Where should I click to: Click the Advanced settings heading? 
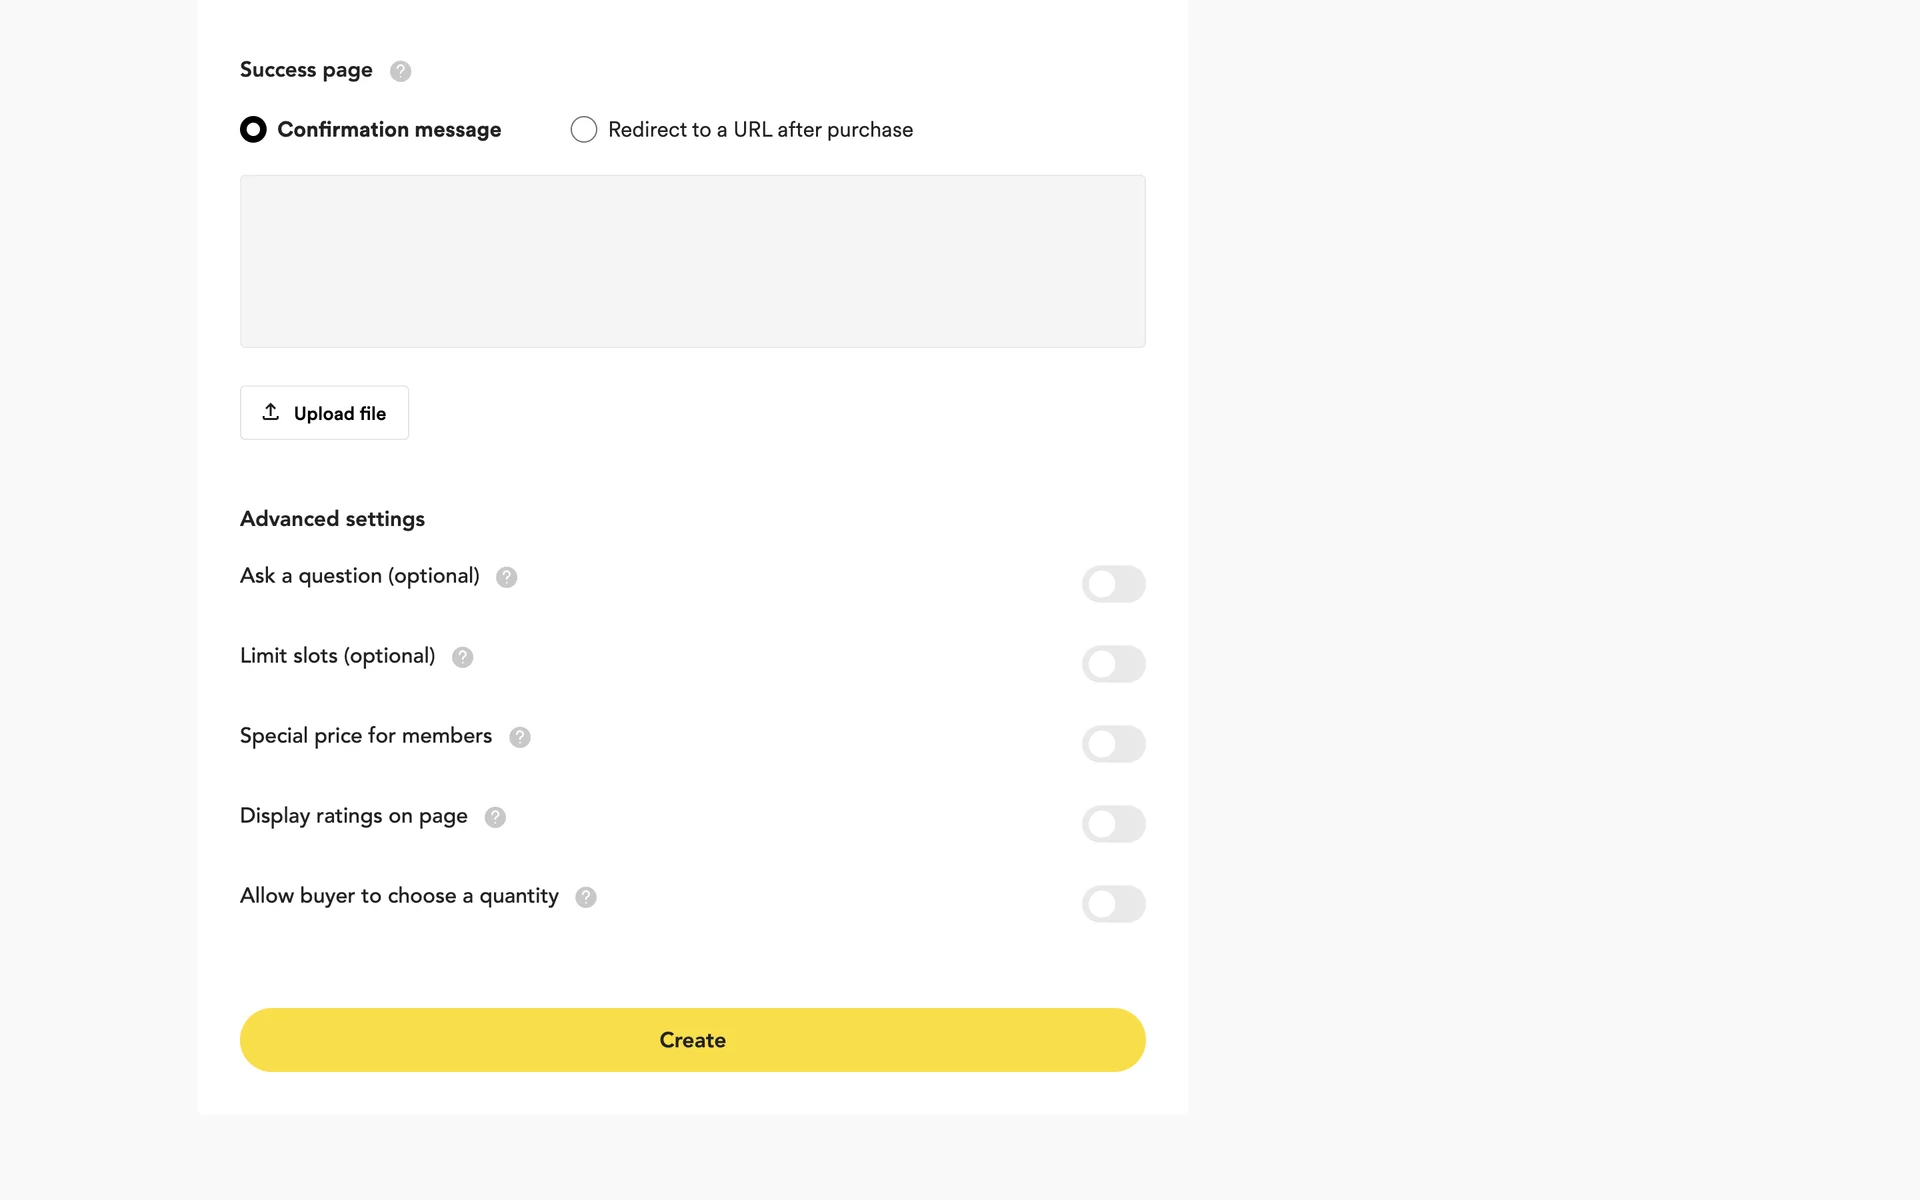click(x=332, y=519)
